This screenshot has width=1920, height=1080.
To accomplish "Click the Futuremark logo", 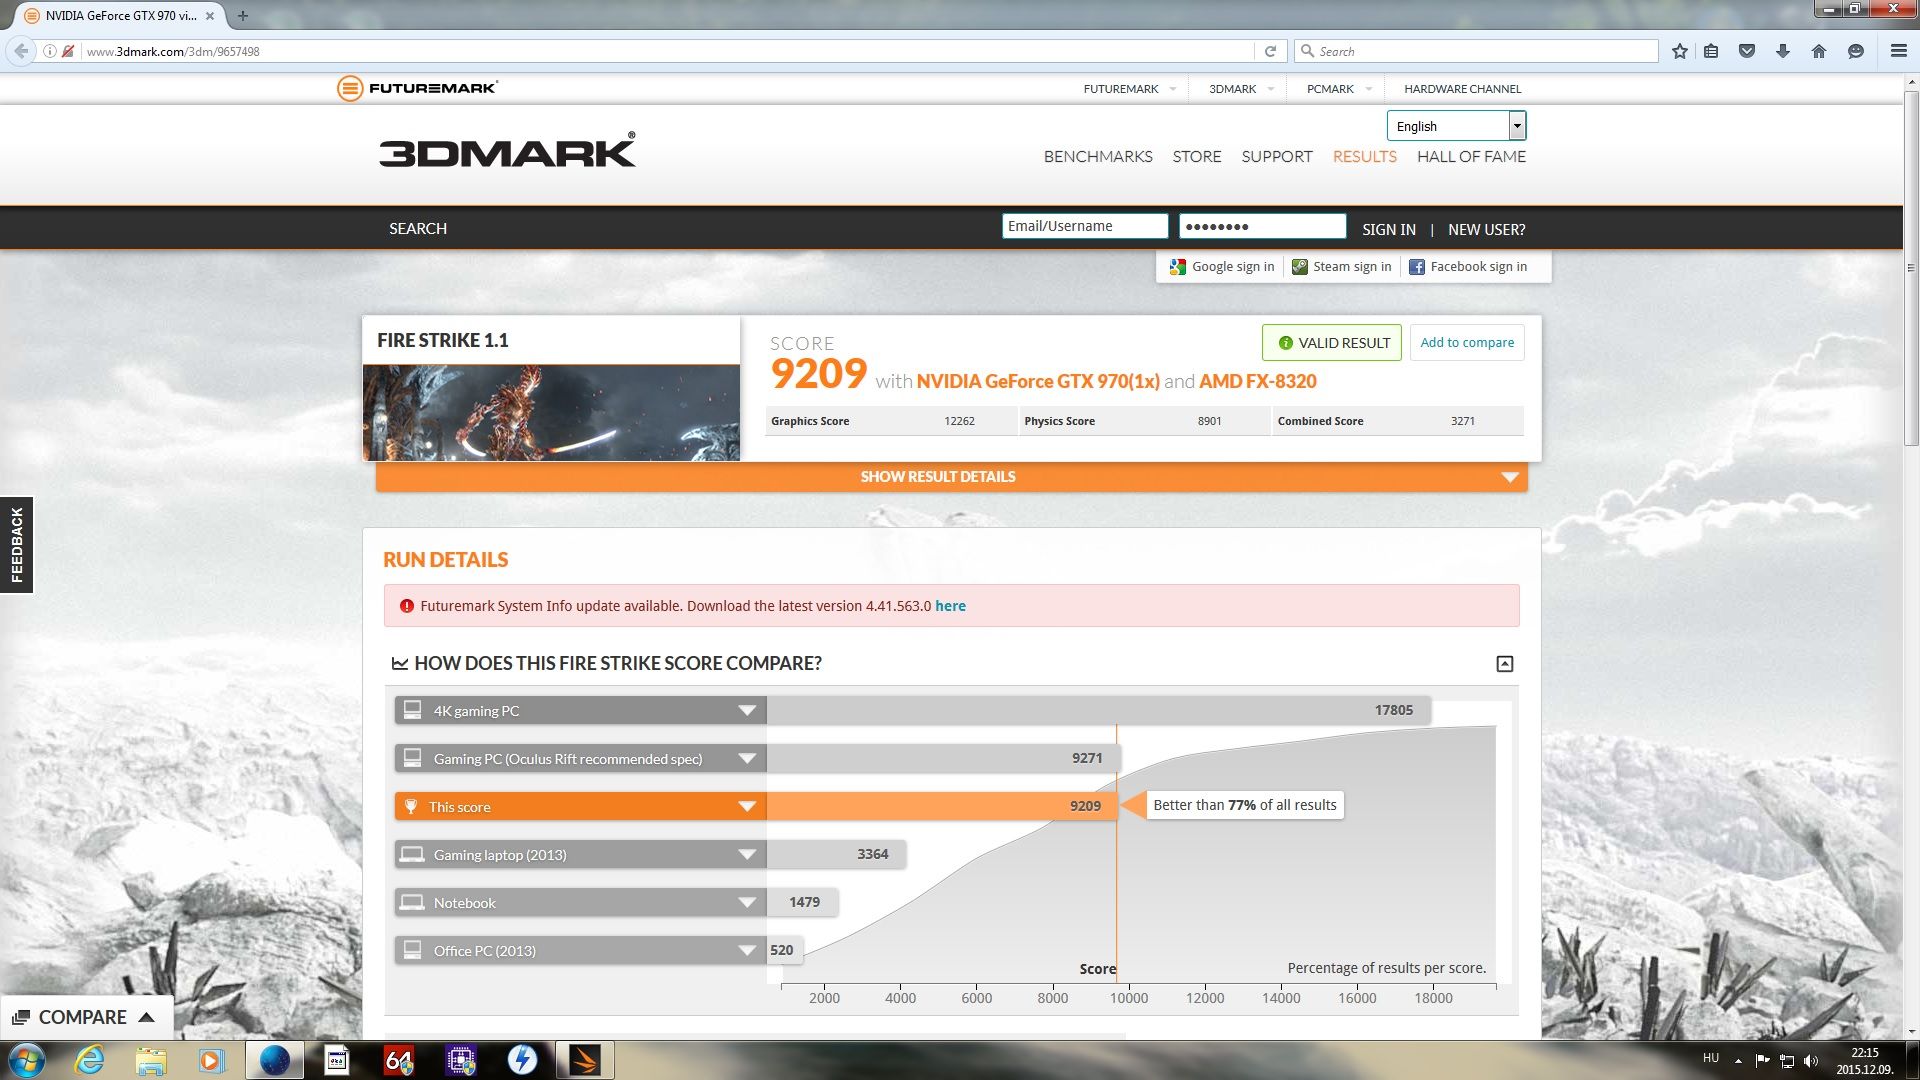I will [417, 88].
